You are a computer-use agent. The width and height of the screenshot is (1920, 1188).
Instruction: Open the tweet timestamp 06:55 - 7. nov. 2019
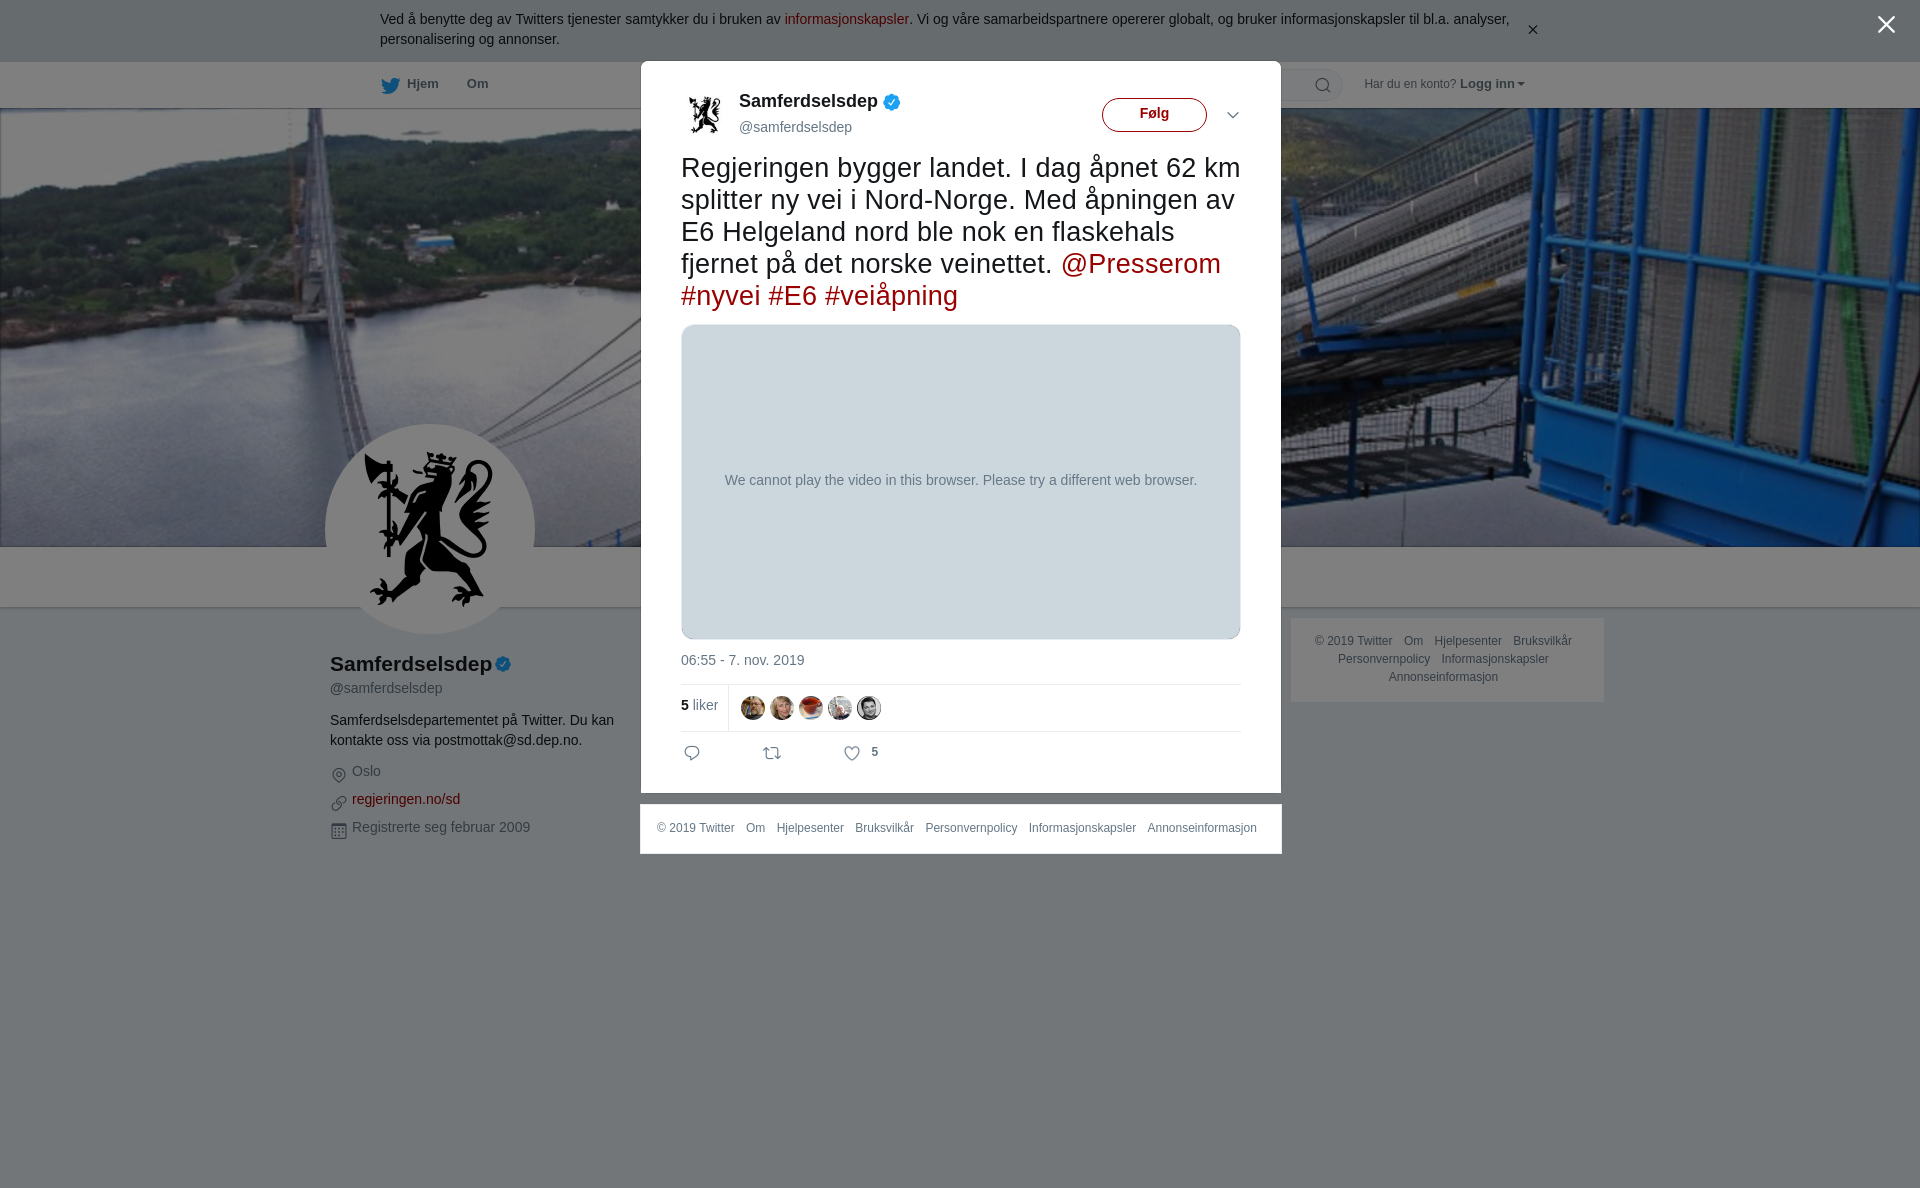[x=743, y=660]
